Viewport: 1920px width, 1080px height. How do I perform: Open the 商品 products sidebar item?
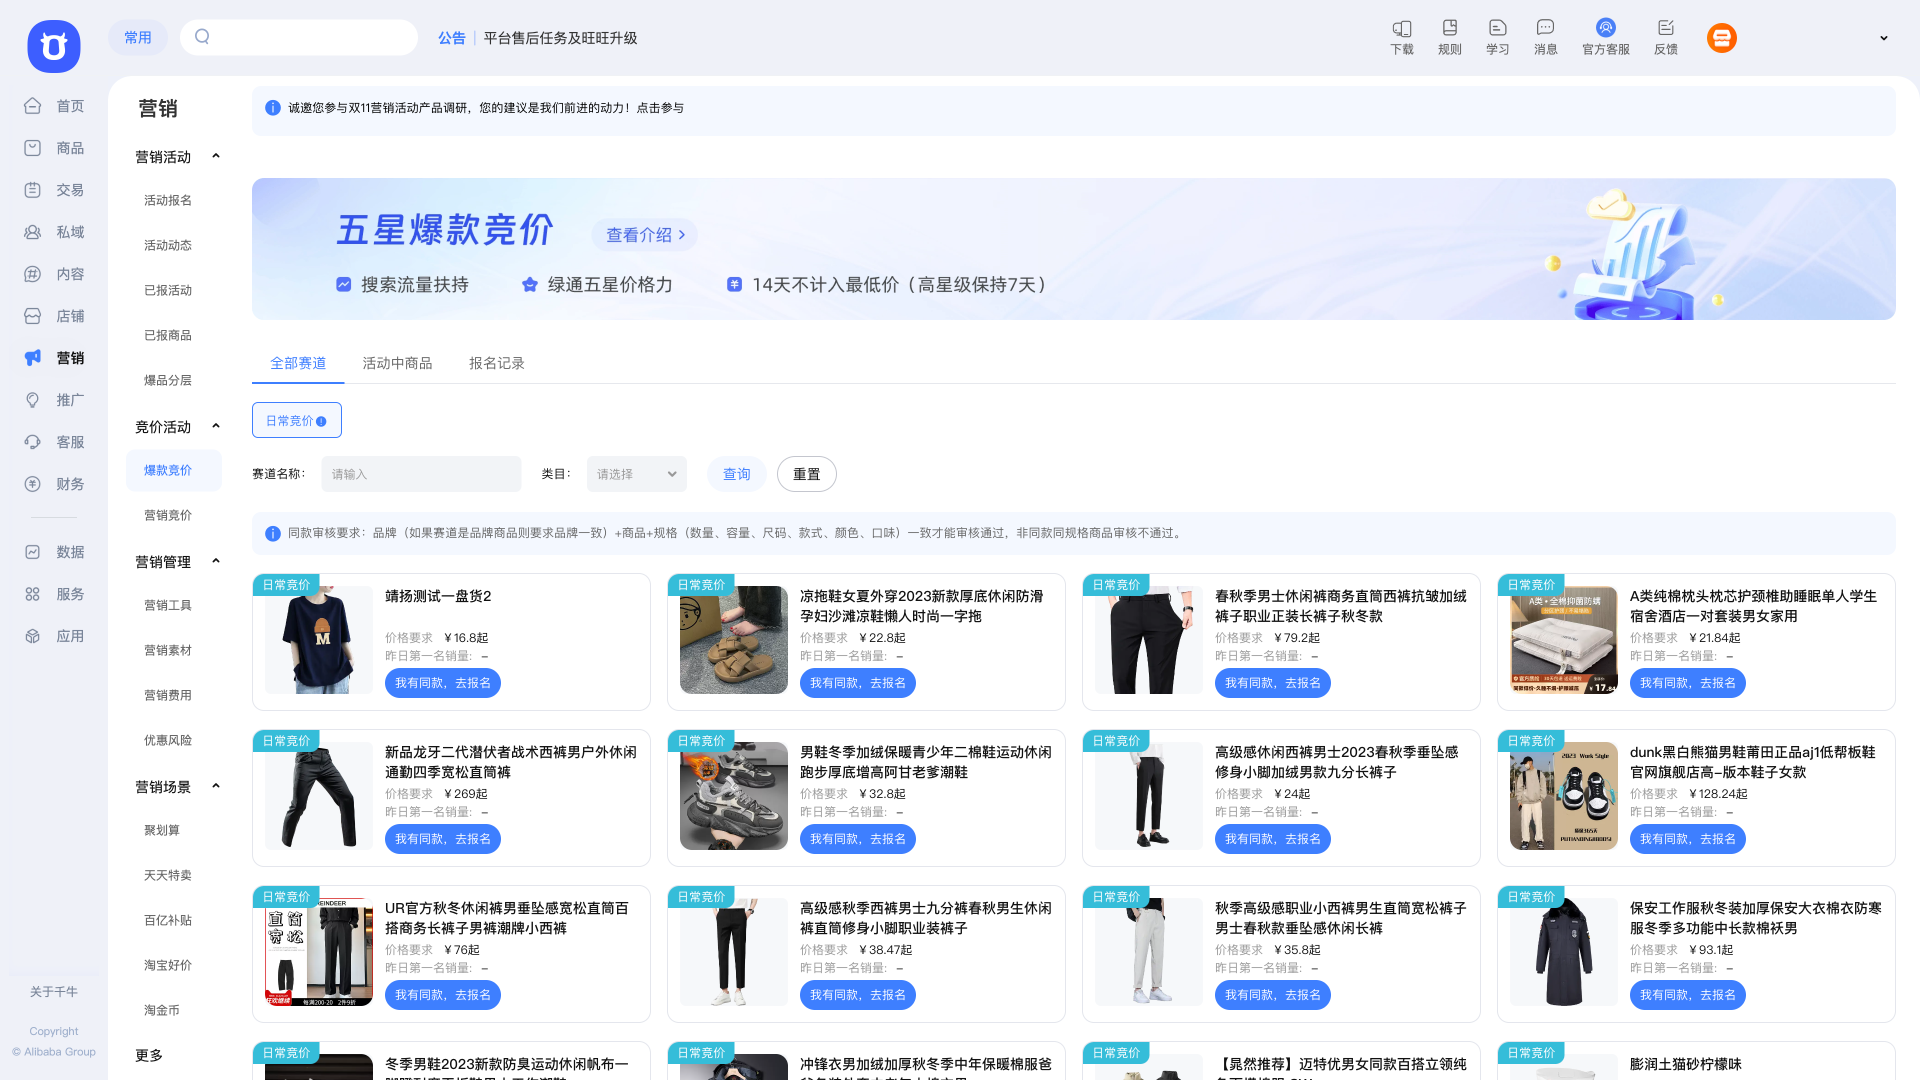[54, 148]
